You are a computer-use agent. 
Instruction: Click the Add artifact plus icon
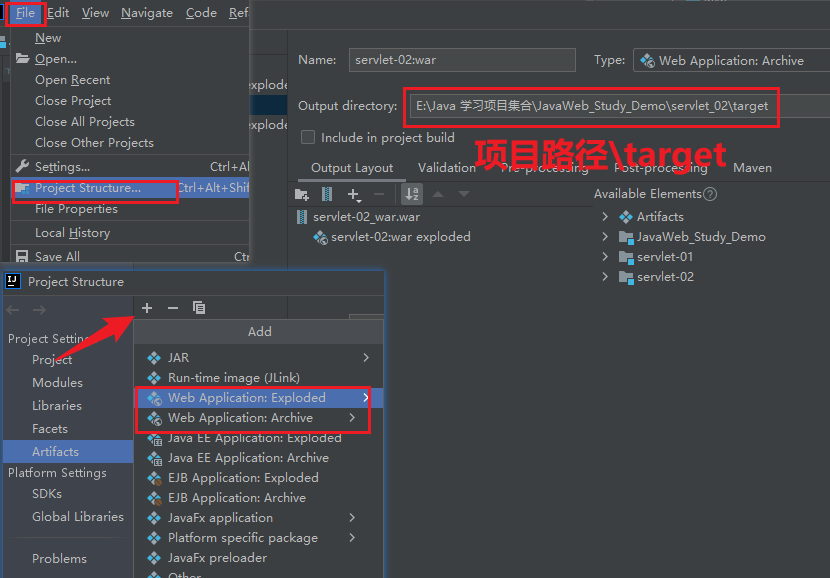click(x=147, y=308)
